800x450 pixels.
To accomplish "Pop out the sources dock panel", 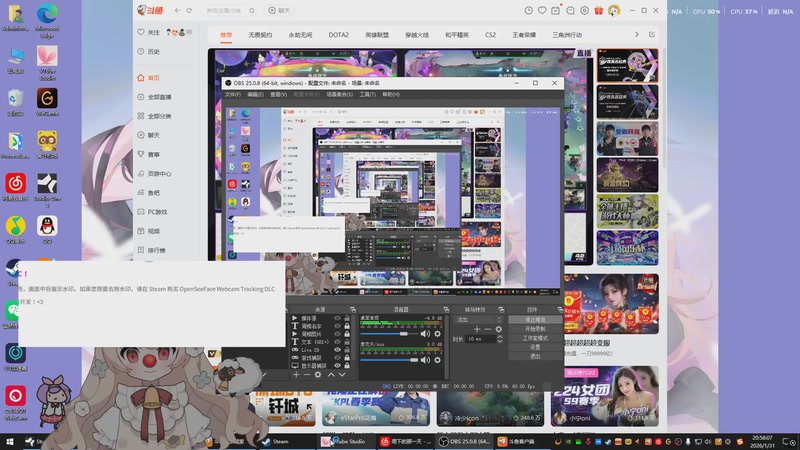I will click(353, 310).
